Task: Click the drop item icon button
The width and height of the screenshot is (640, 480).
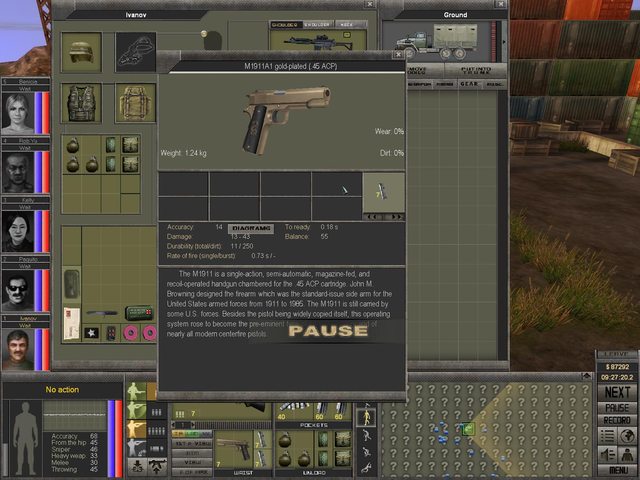Action: (x=137, y=467)
